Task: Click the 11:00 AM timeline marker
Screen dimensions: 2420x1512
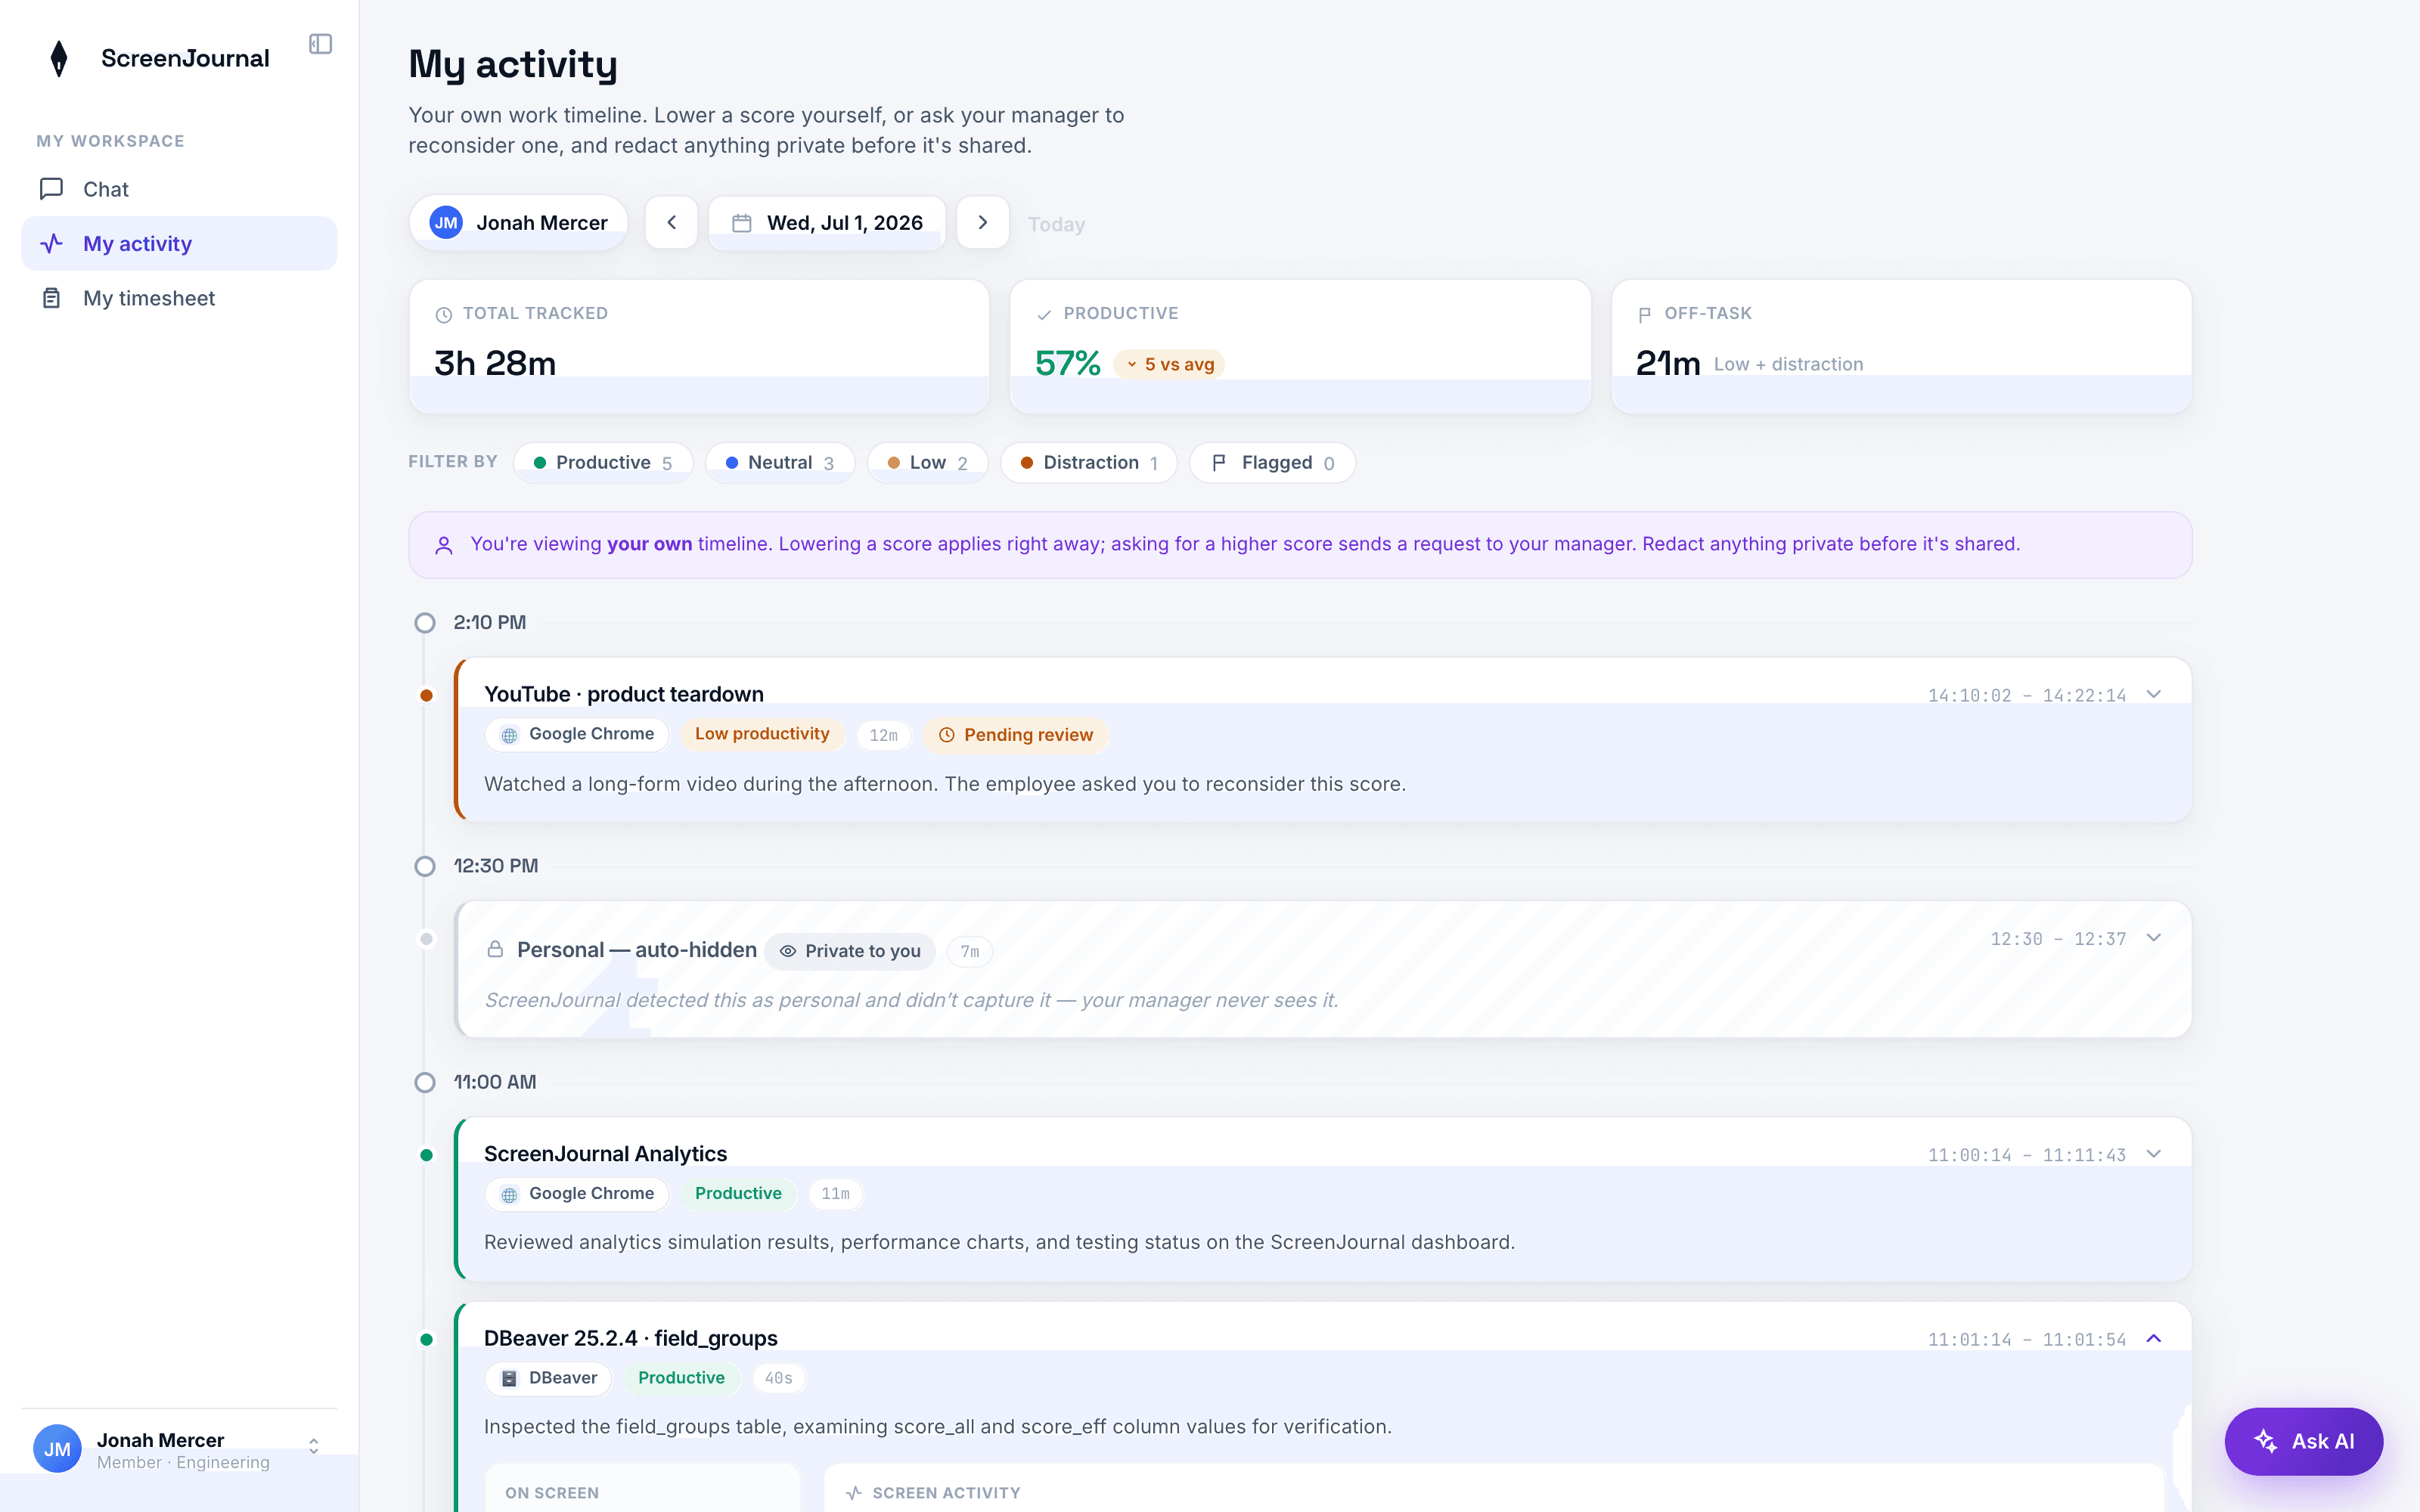Action: tap(425, 1082)
